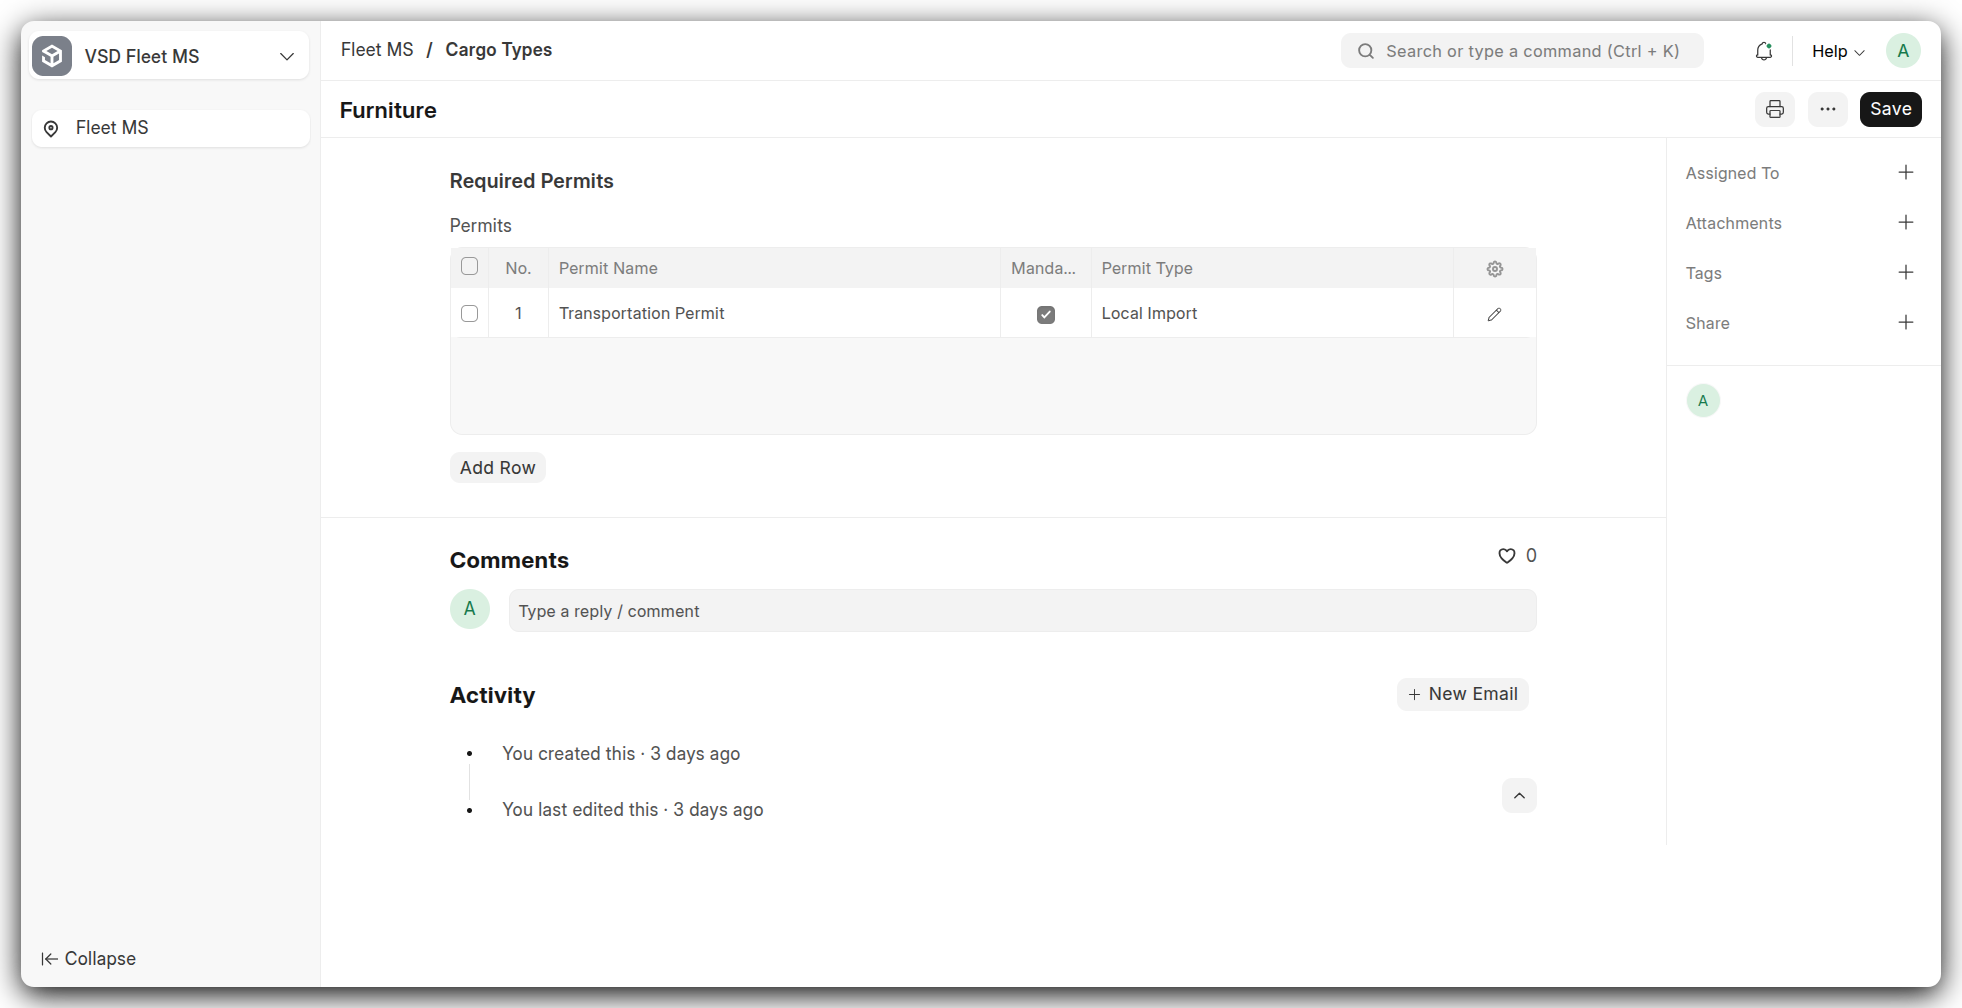Click the Transportation Permit name cell
The image size is (1962, 1008).
click(774, 314)
